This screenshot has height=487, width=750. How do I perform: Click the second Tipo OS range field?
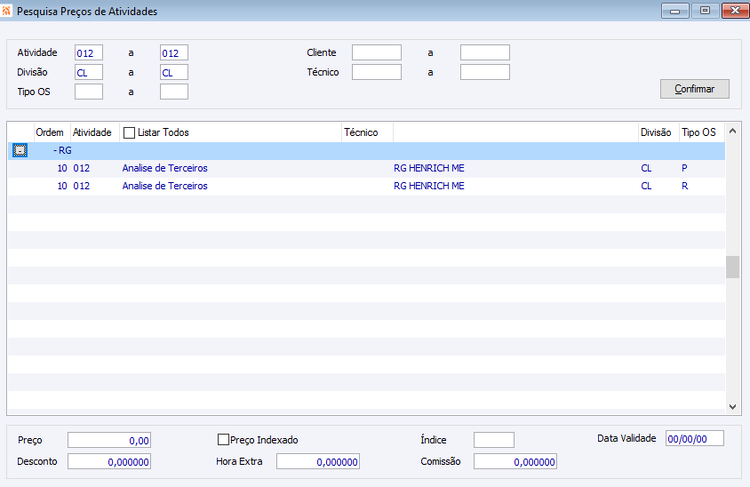tap(174, 92)
